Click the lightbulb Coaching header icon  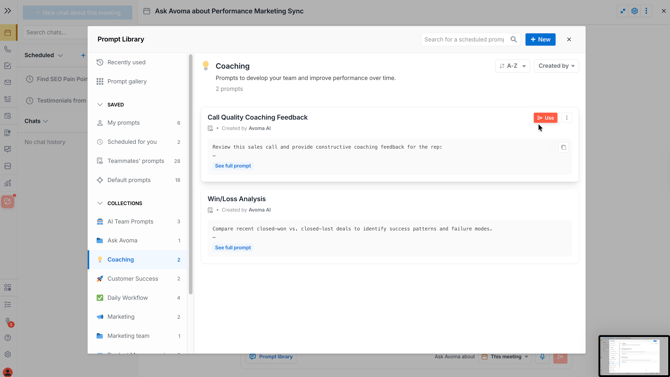coord(206,65)
